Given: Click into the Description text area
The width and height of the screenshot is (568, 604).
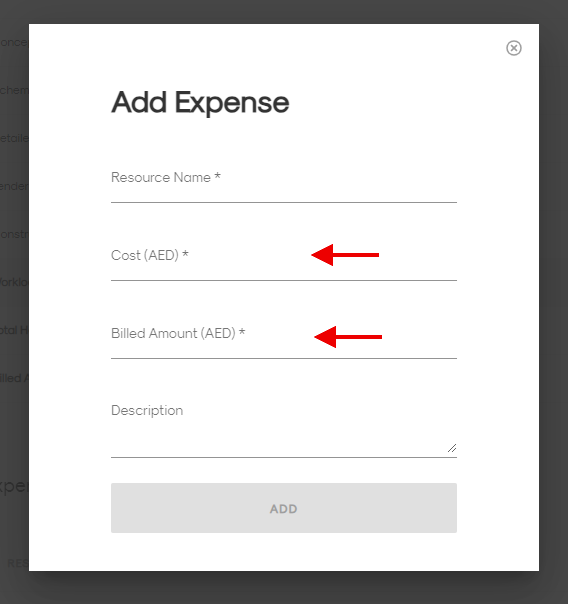Looking at the screenshot, I should (284, 428).
